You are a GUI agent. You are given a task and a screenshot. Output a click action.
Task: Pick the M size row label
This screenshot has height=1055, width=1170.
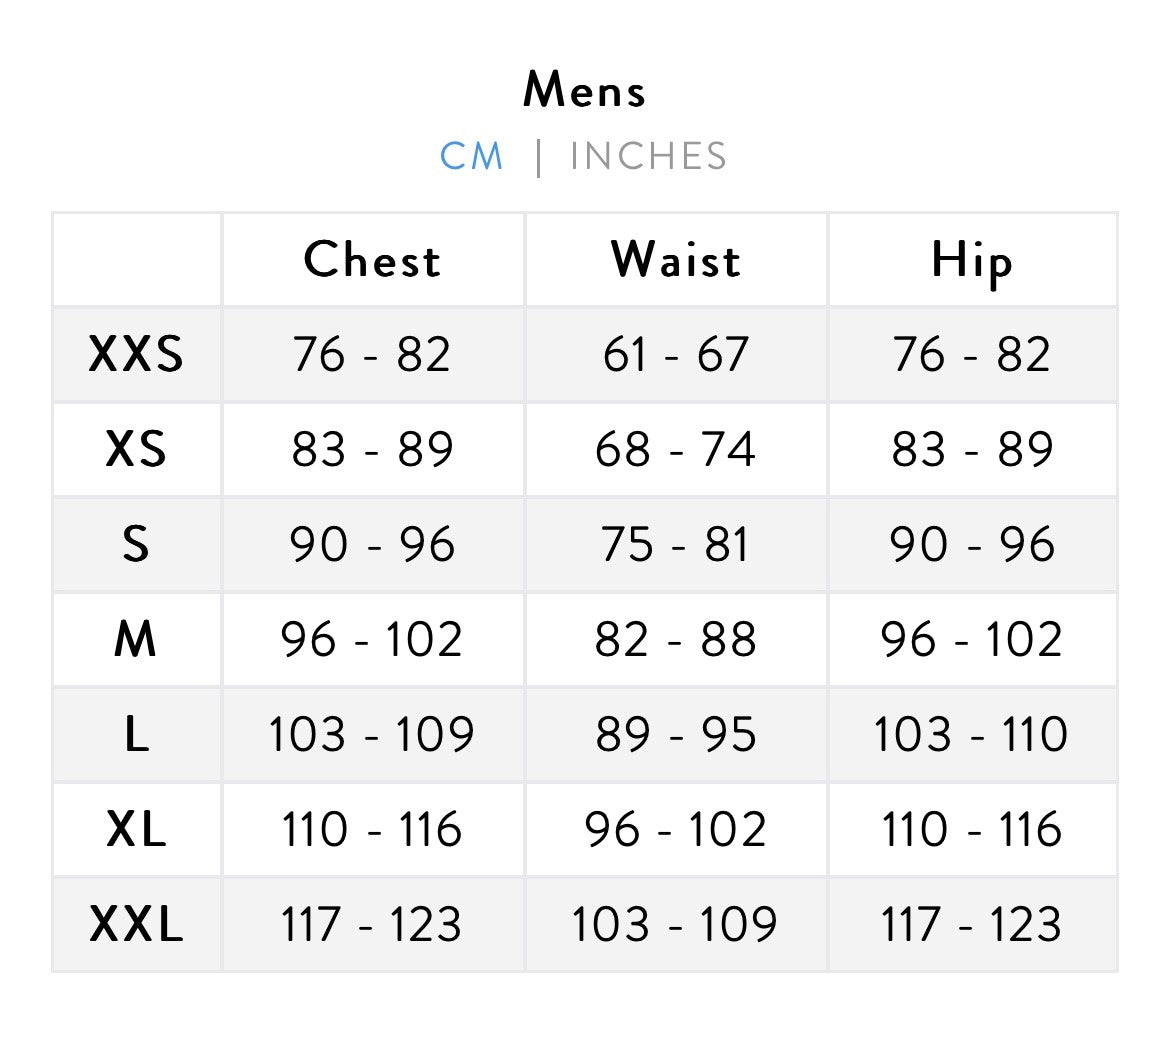click(136, 639)
